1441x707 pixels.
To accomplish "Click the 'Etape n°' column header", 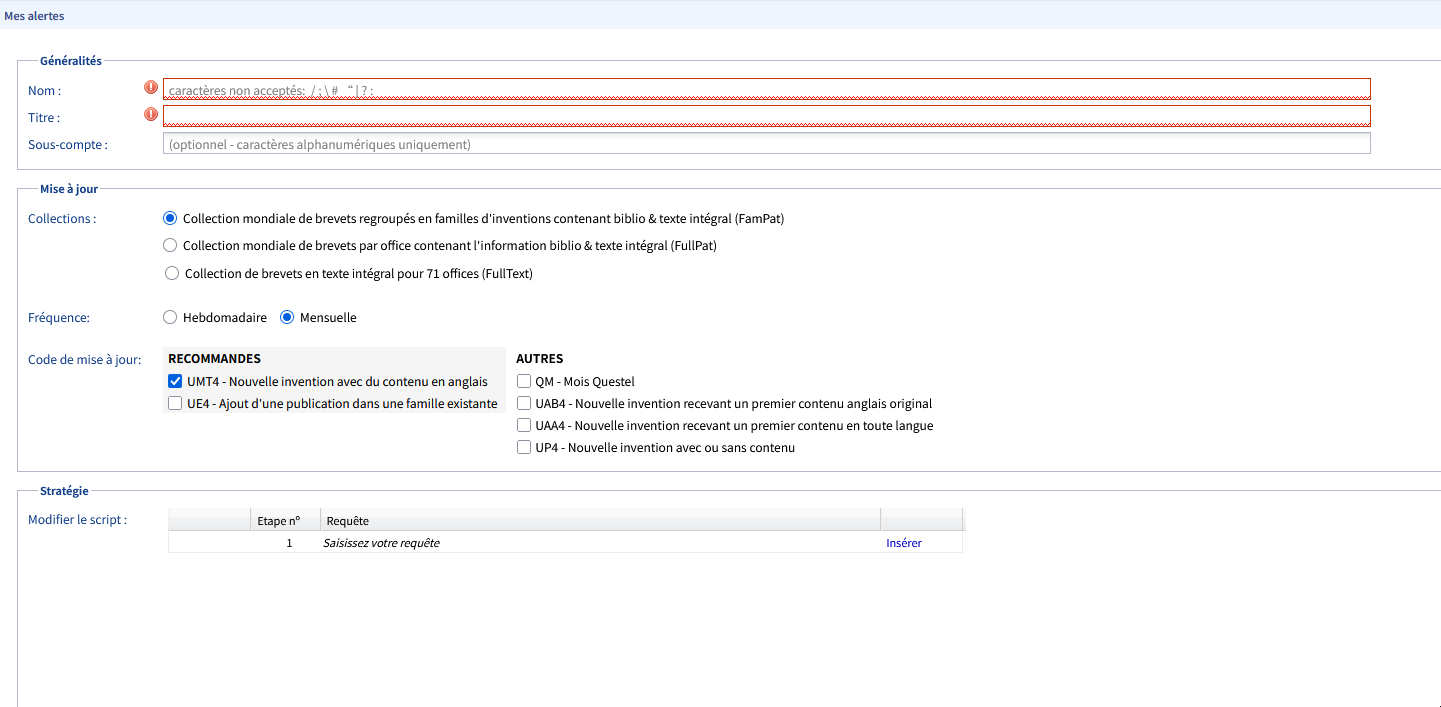I will [x=285, y=520].
